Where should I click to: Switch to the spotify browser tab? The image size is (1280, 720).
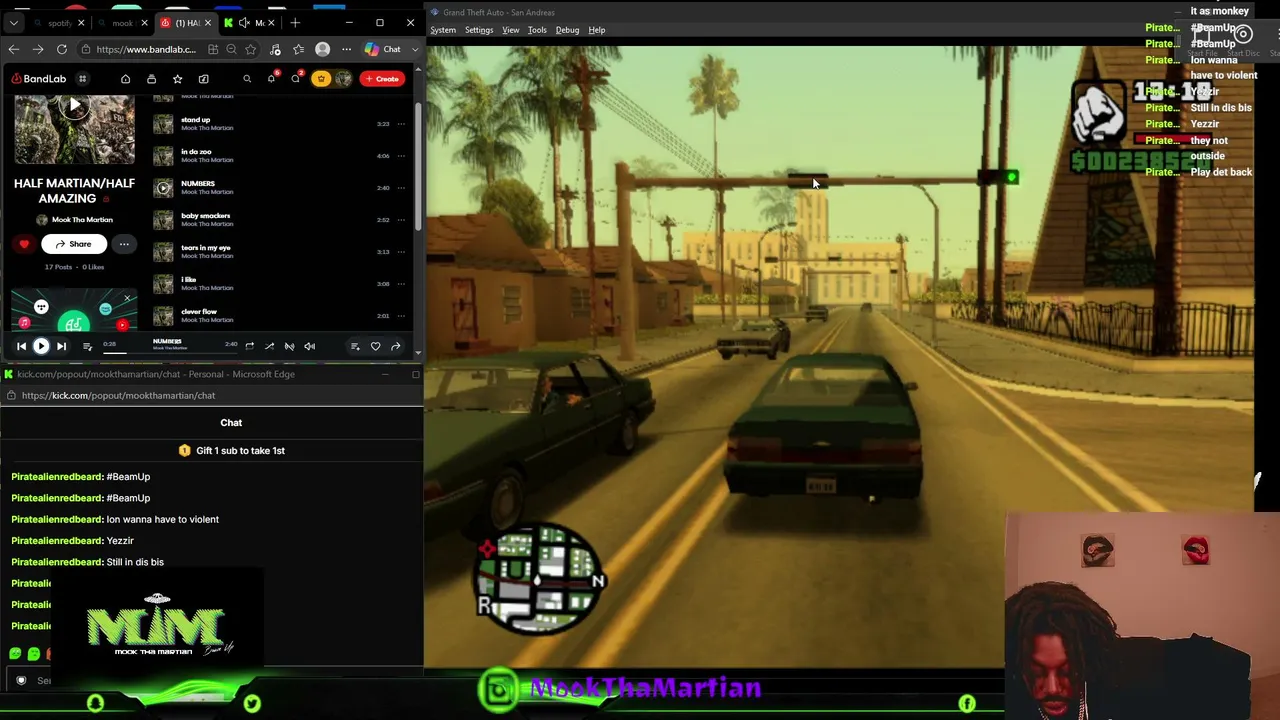tap(61, 23)
